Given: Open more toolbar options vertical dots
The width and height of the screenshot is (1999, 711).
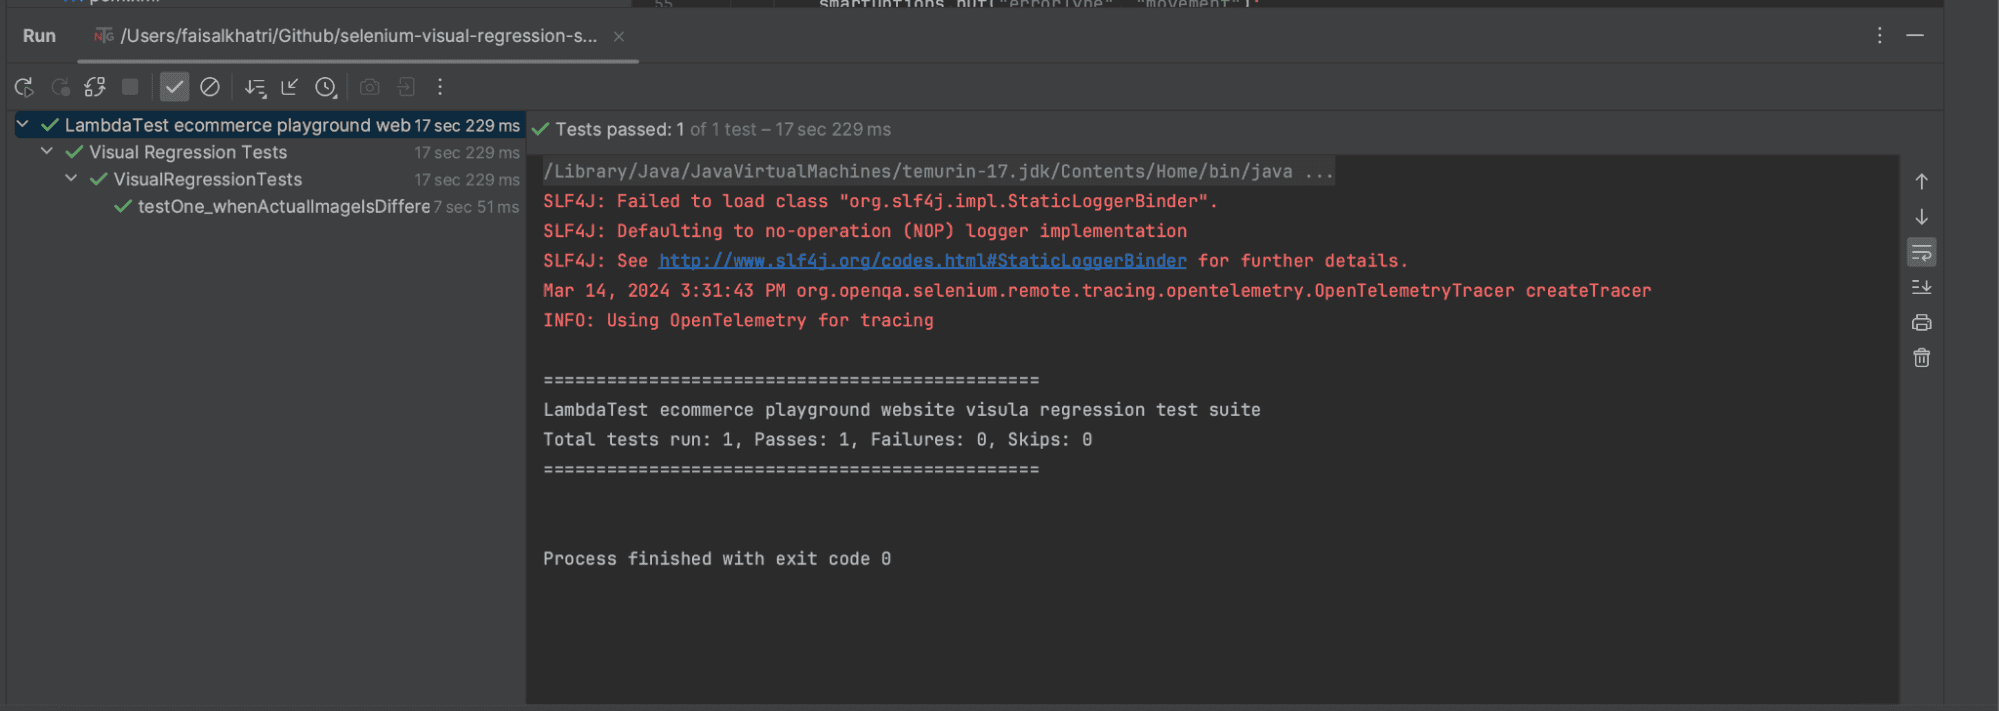Looking at the screenshot, I should pyautogui.click(x=440, y=87).
